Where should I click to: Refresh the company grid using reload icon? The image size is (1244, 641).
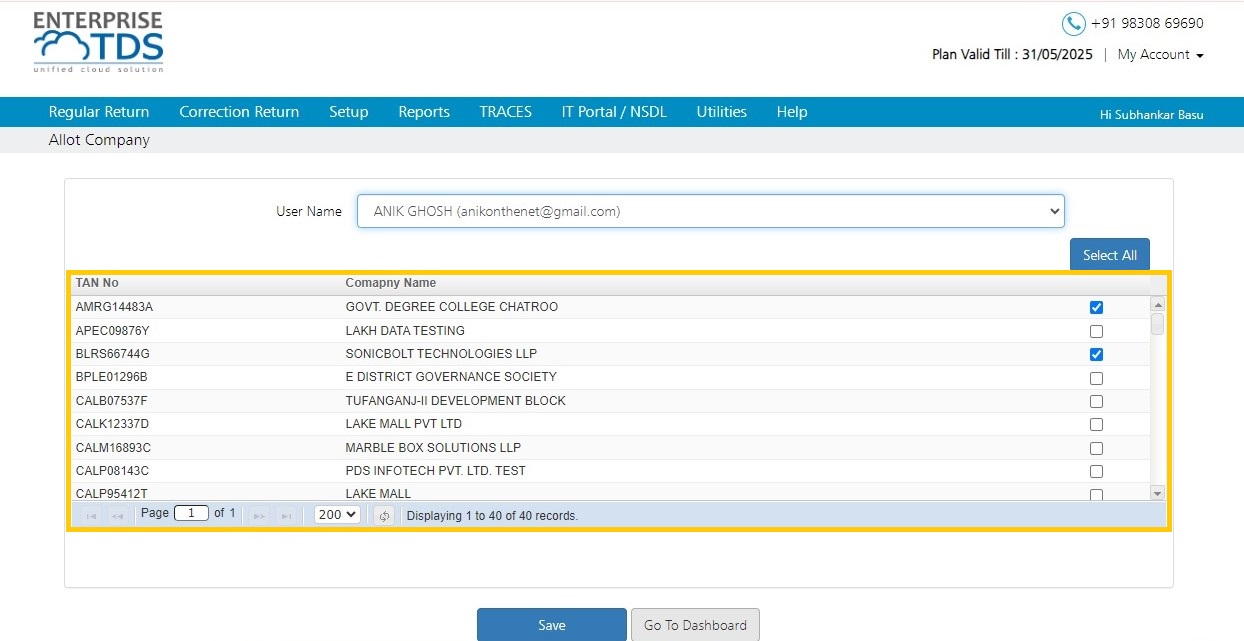[x=384, y=516]
